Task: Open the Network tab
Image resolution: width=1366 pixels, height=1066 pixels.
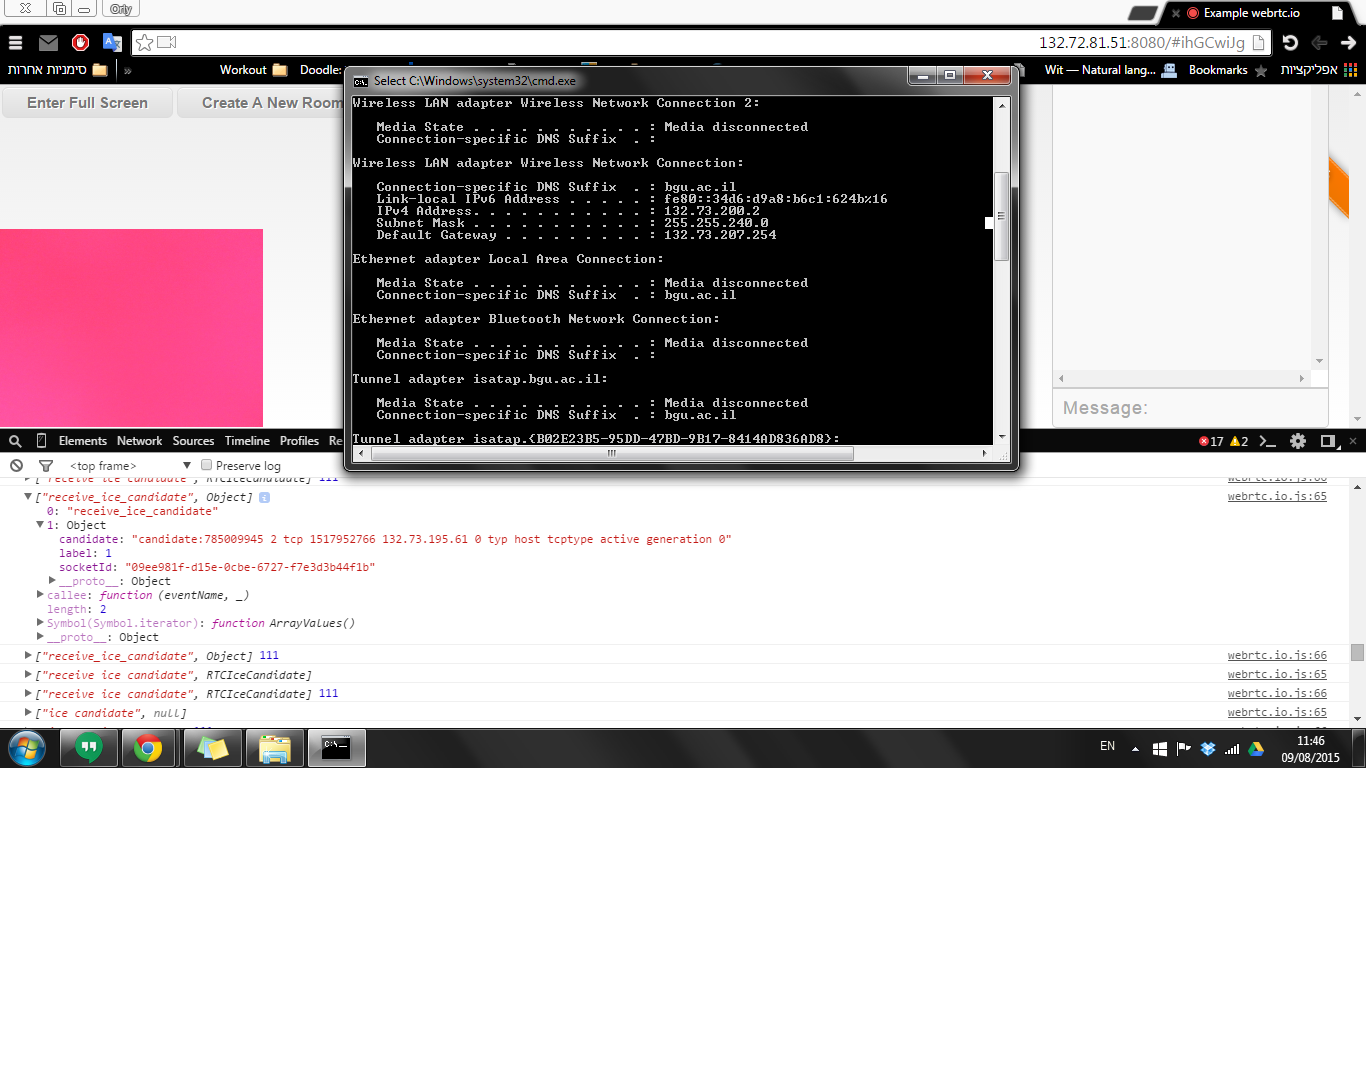Action: 139,441
